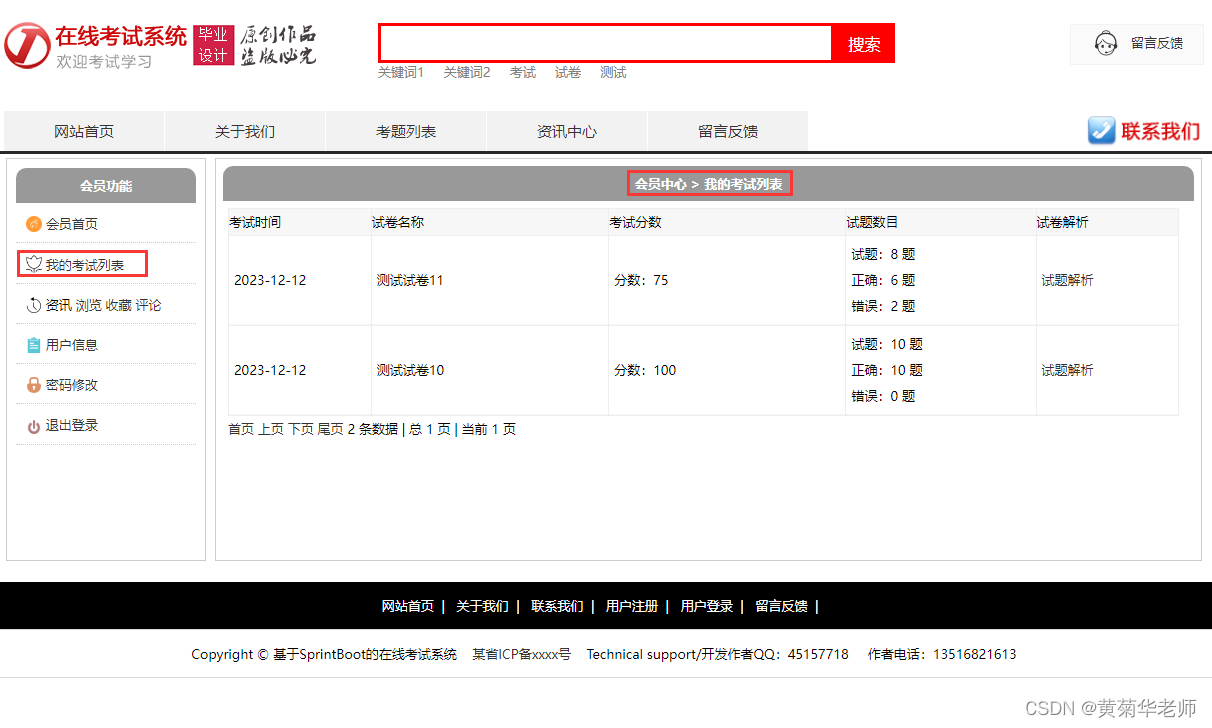Screen dimensions: 1212x728
Task: Open 留言反馈 in the navigation bar
Action: [728, 131]
